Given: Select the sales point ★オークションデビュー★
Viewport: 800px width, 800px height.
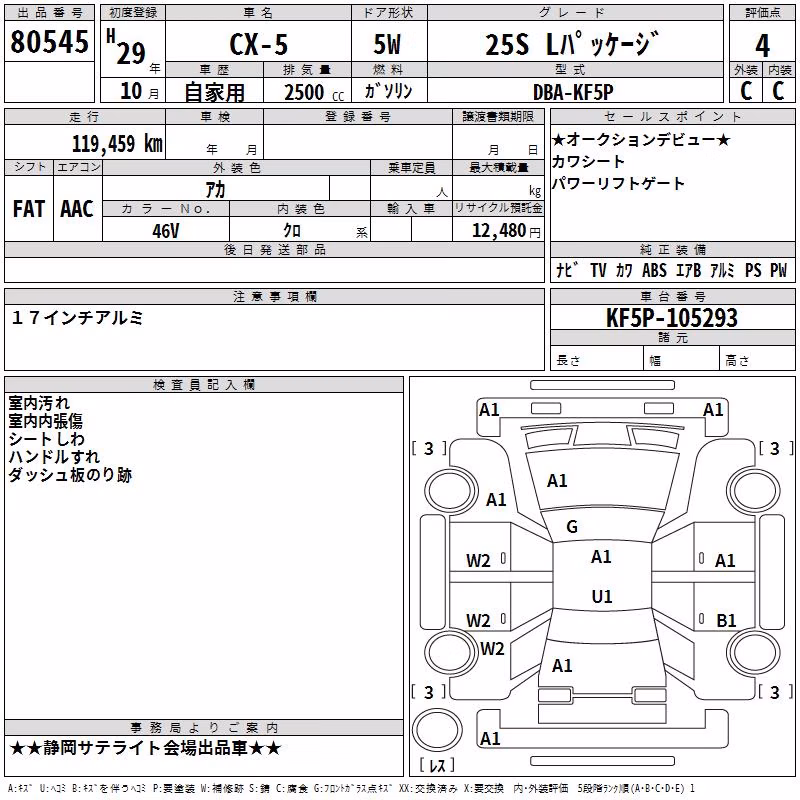Looking at the screenshot, I should (641, 139).
